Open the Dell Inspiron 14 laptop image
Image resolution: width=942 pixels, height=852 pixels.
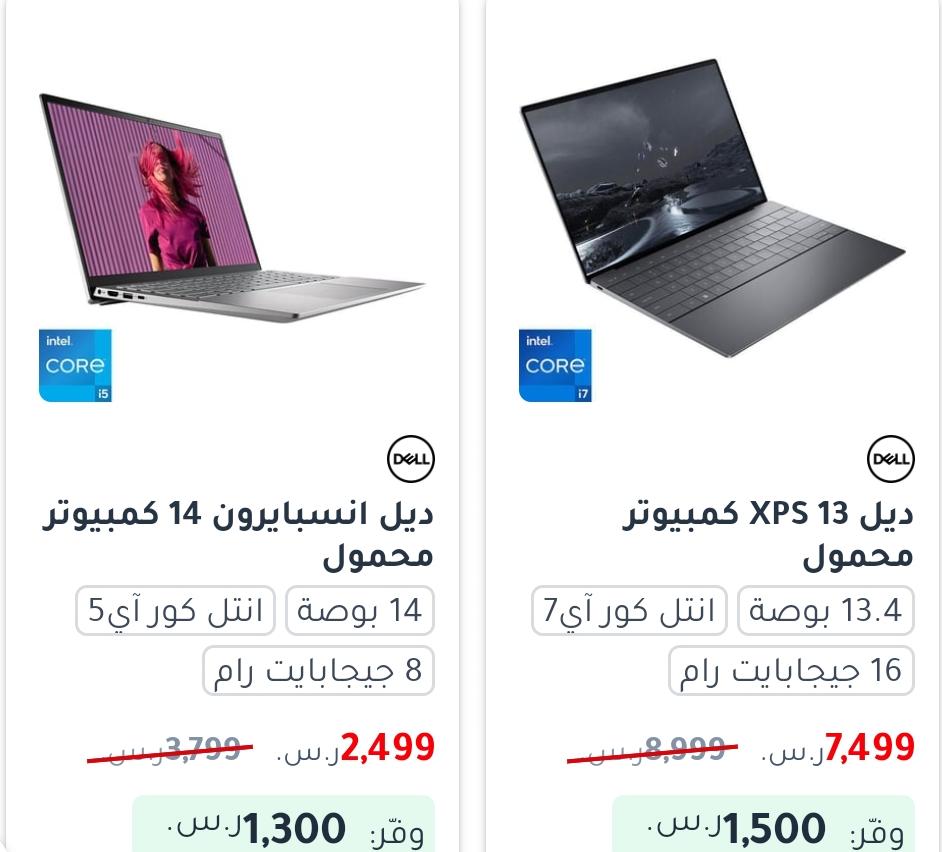click(x=232, y=208)
